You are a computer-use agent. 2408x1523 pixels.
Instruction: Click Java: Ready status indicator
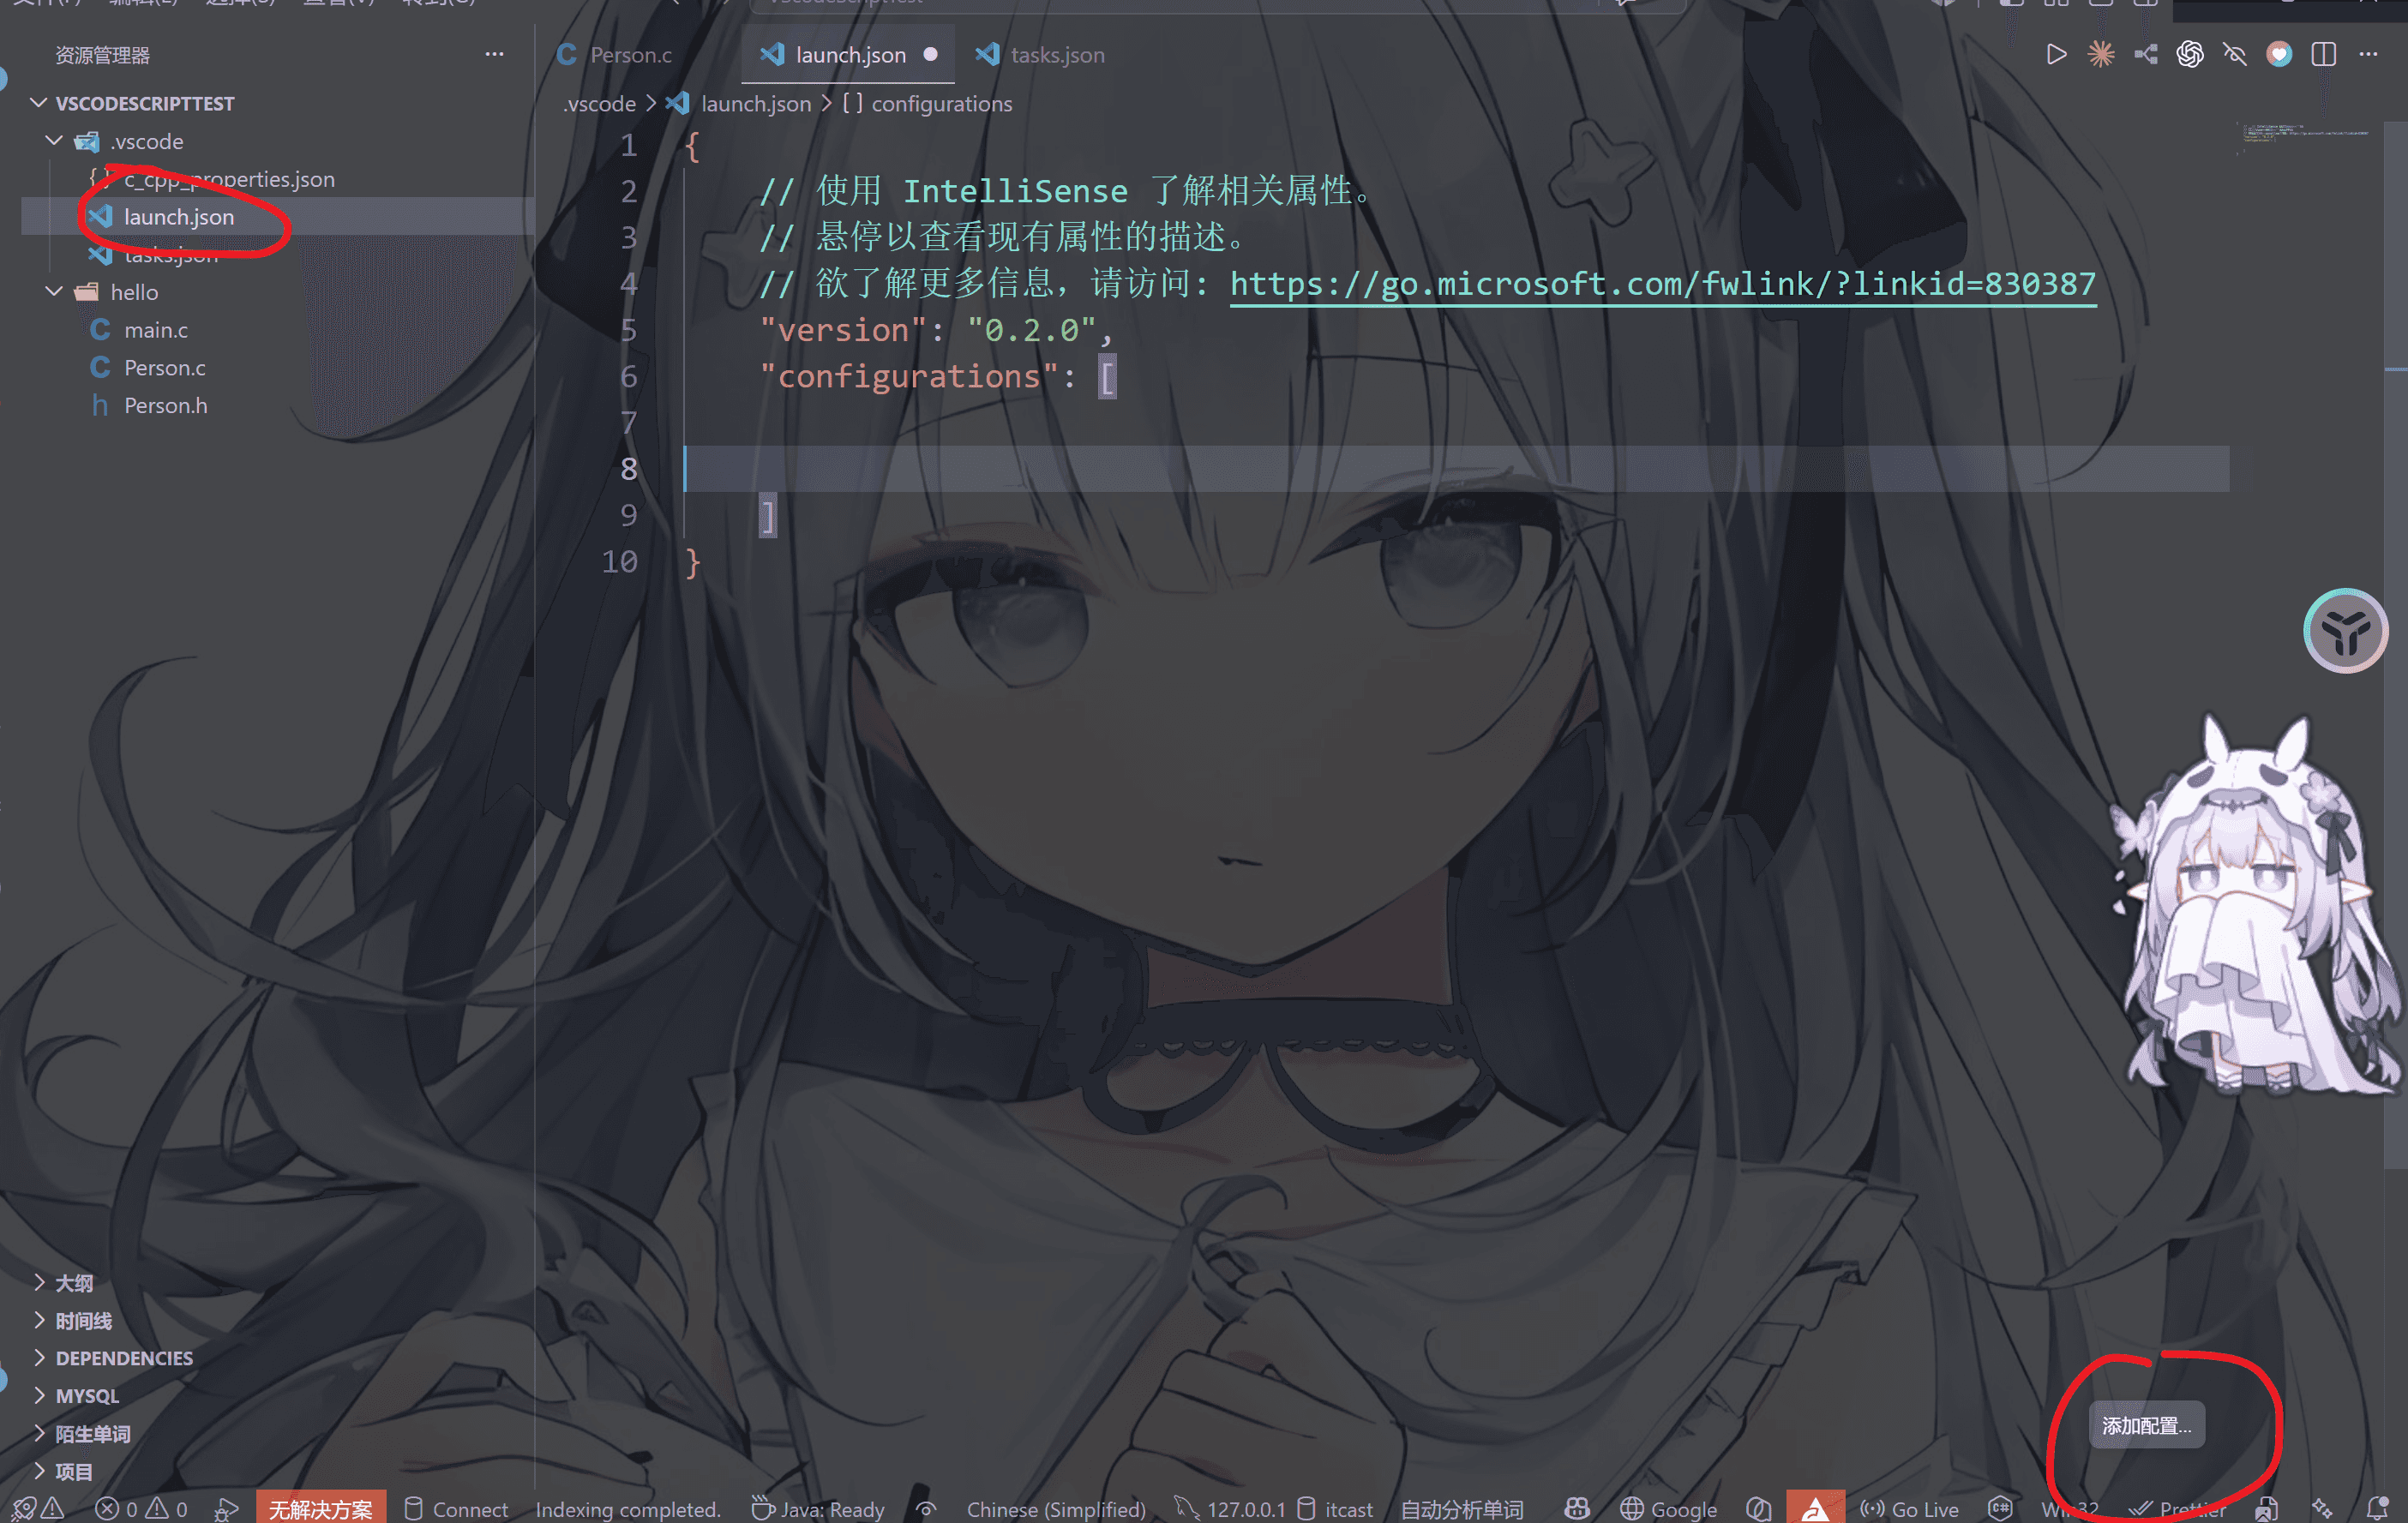click(819, 1509)
